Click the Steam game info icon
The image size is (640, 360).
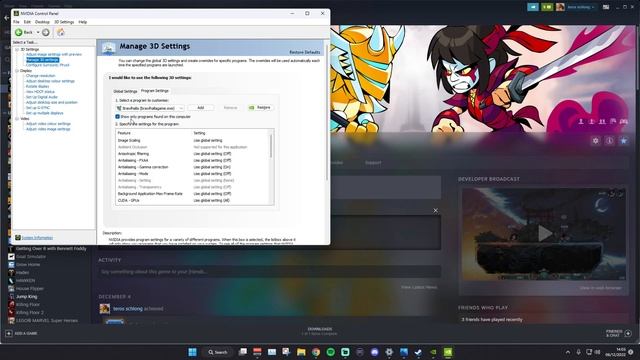(609, 141)
